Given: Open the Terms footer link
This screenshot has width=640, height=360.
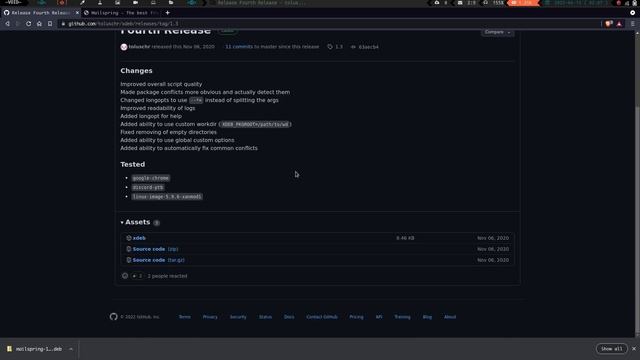Looking at the screenshot, I should point(184,317).
